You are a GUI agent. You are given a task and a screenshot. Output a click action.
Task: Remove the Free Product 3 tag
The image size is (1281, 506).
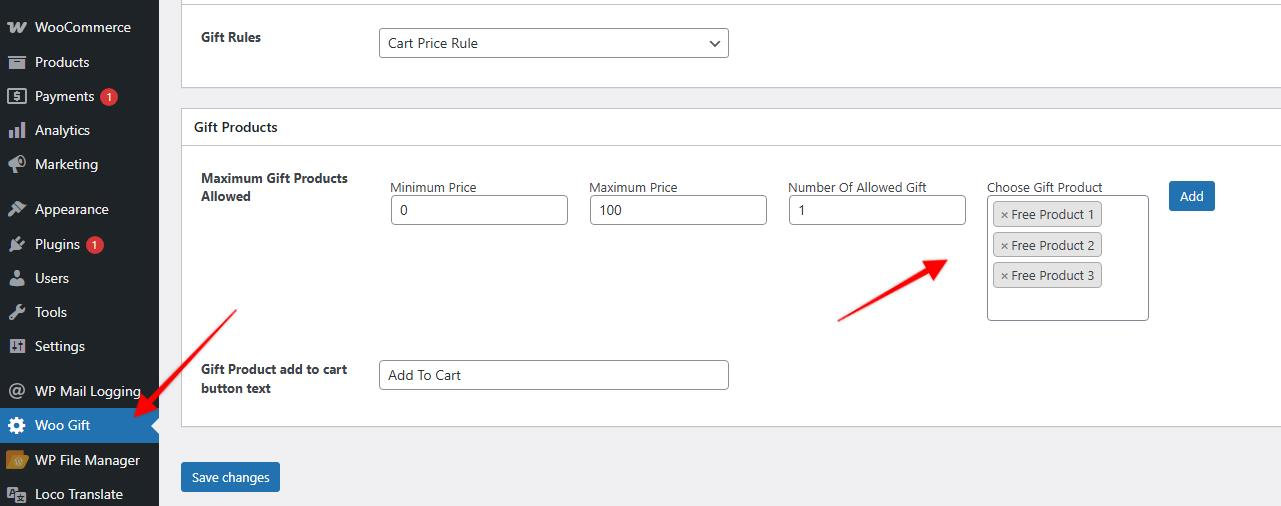pyautogui.click(x=1004, y=276)
